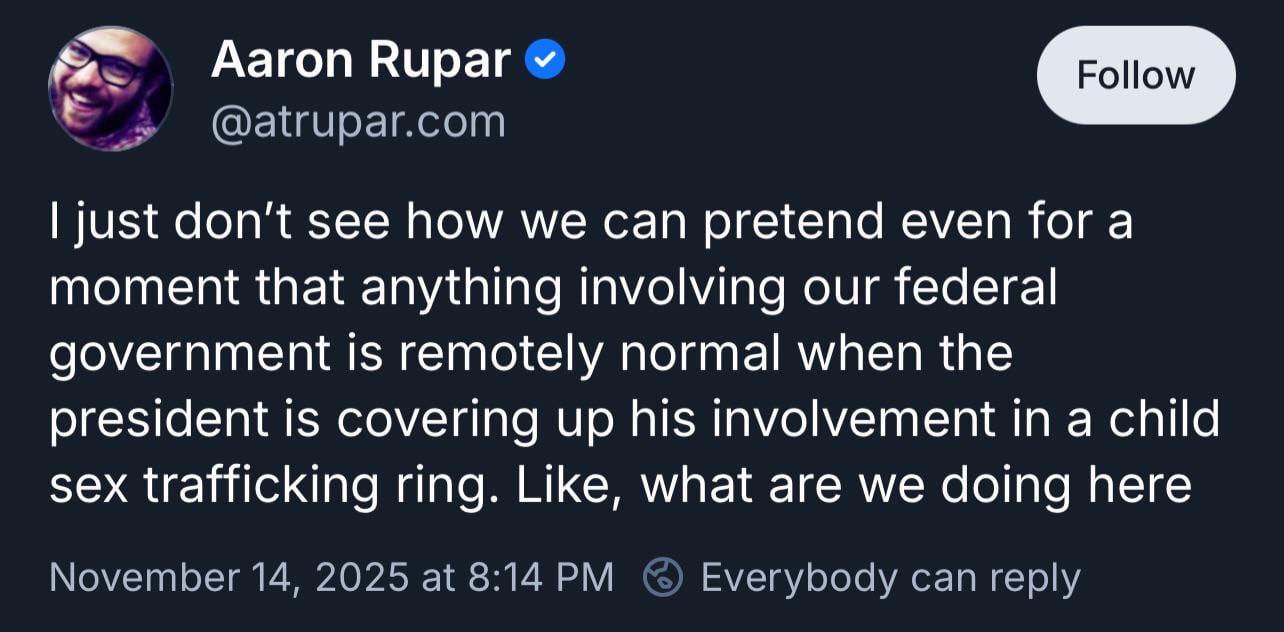Open the Aaron Rupar display name link
Viewport: 1284px width, 632px height.
pyautogui.click(x=361, y=62)
